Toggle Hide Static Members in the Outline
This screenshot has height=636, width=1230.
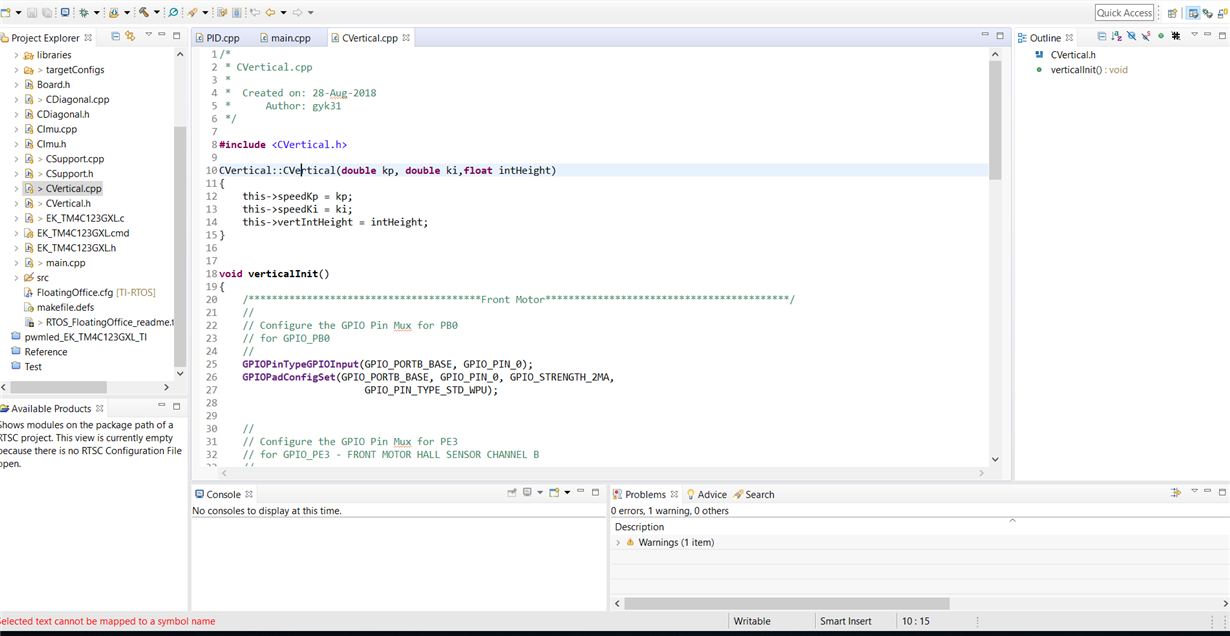1145,35
